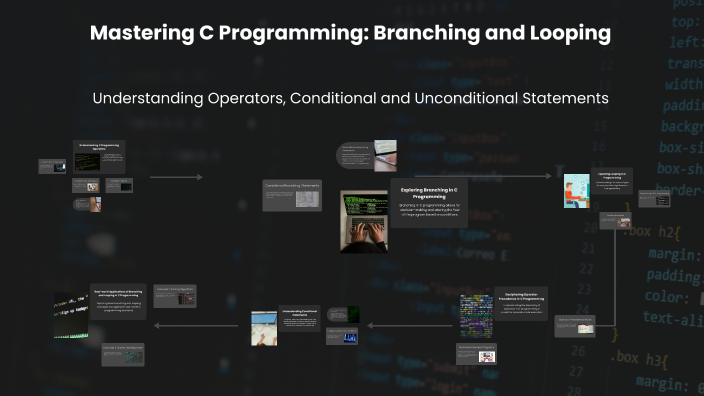Open the 'Exploring Branching in C Programming' card

point(429,203)
